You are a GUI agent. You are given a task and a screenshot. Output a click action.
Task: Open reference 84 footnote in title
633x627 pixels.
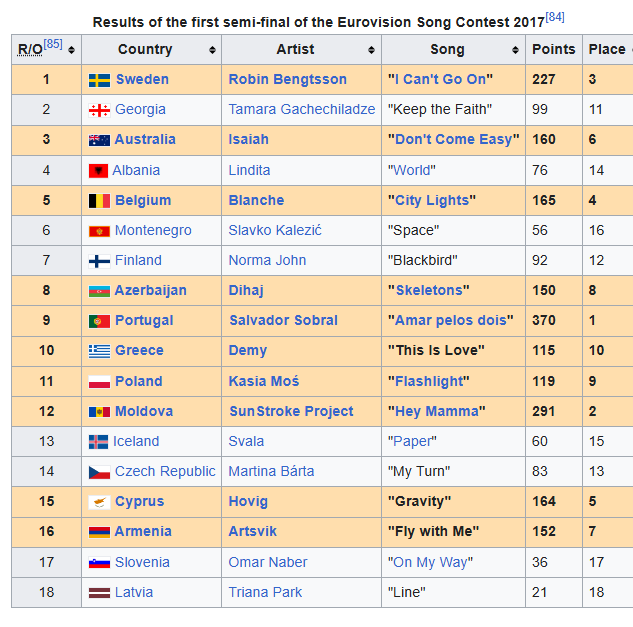555,17
